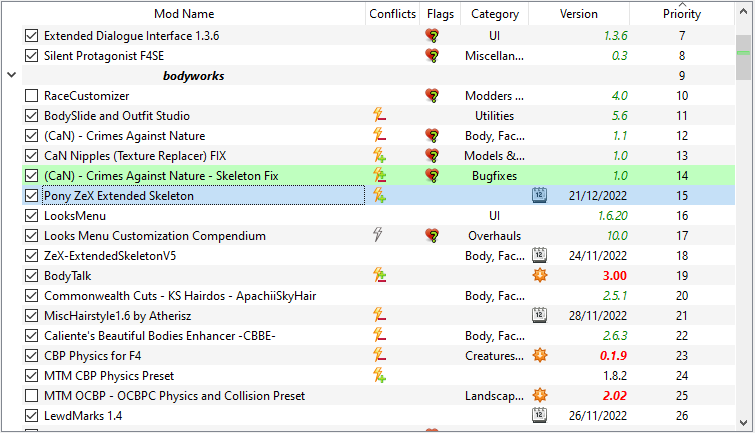The width and height of the screenshot is (755, 433).
Task: Click the heart flag for Looks Menu Customization Compendium
Action: point(432,236)
